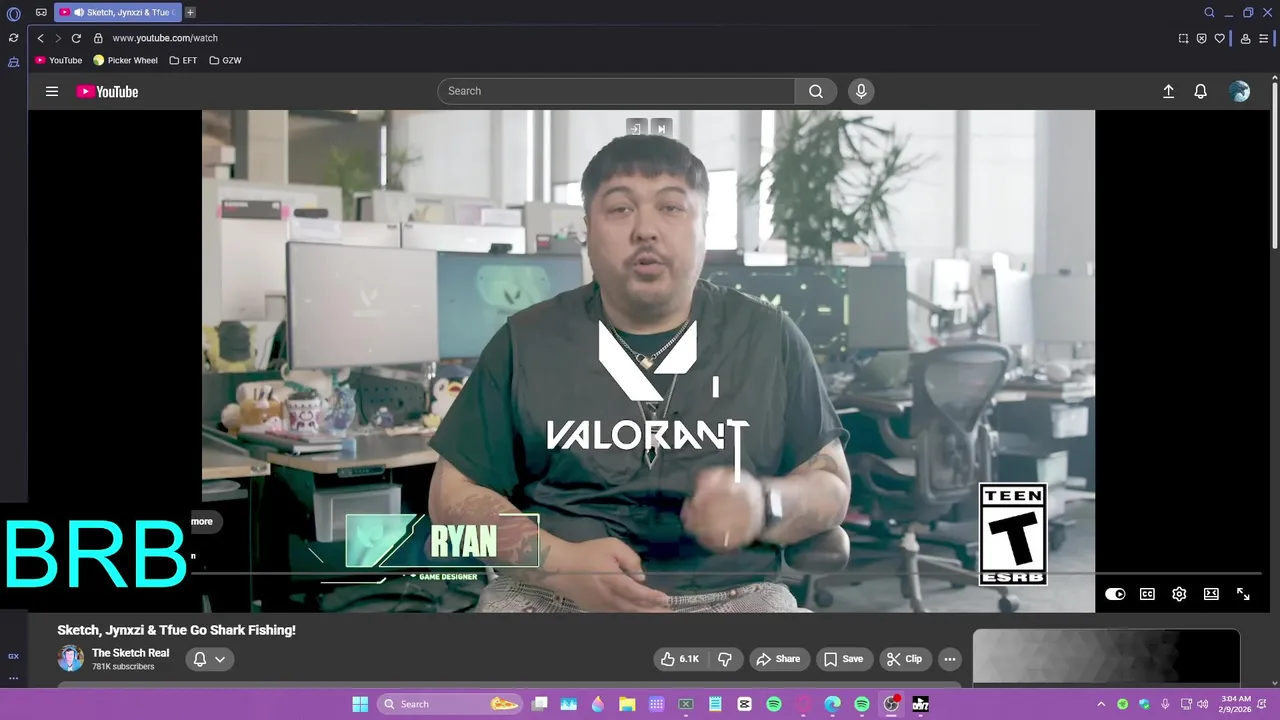Viewport: 1280px width, 720px height.
Task: Start voice search with microphone
Action: 861,91
